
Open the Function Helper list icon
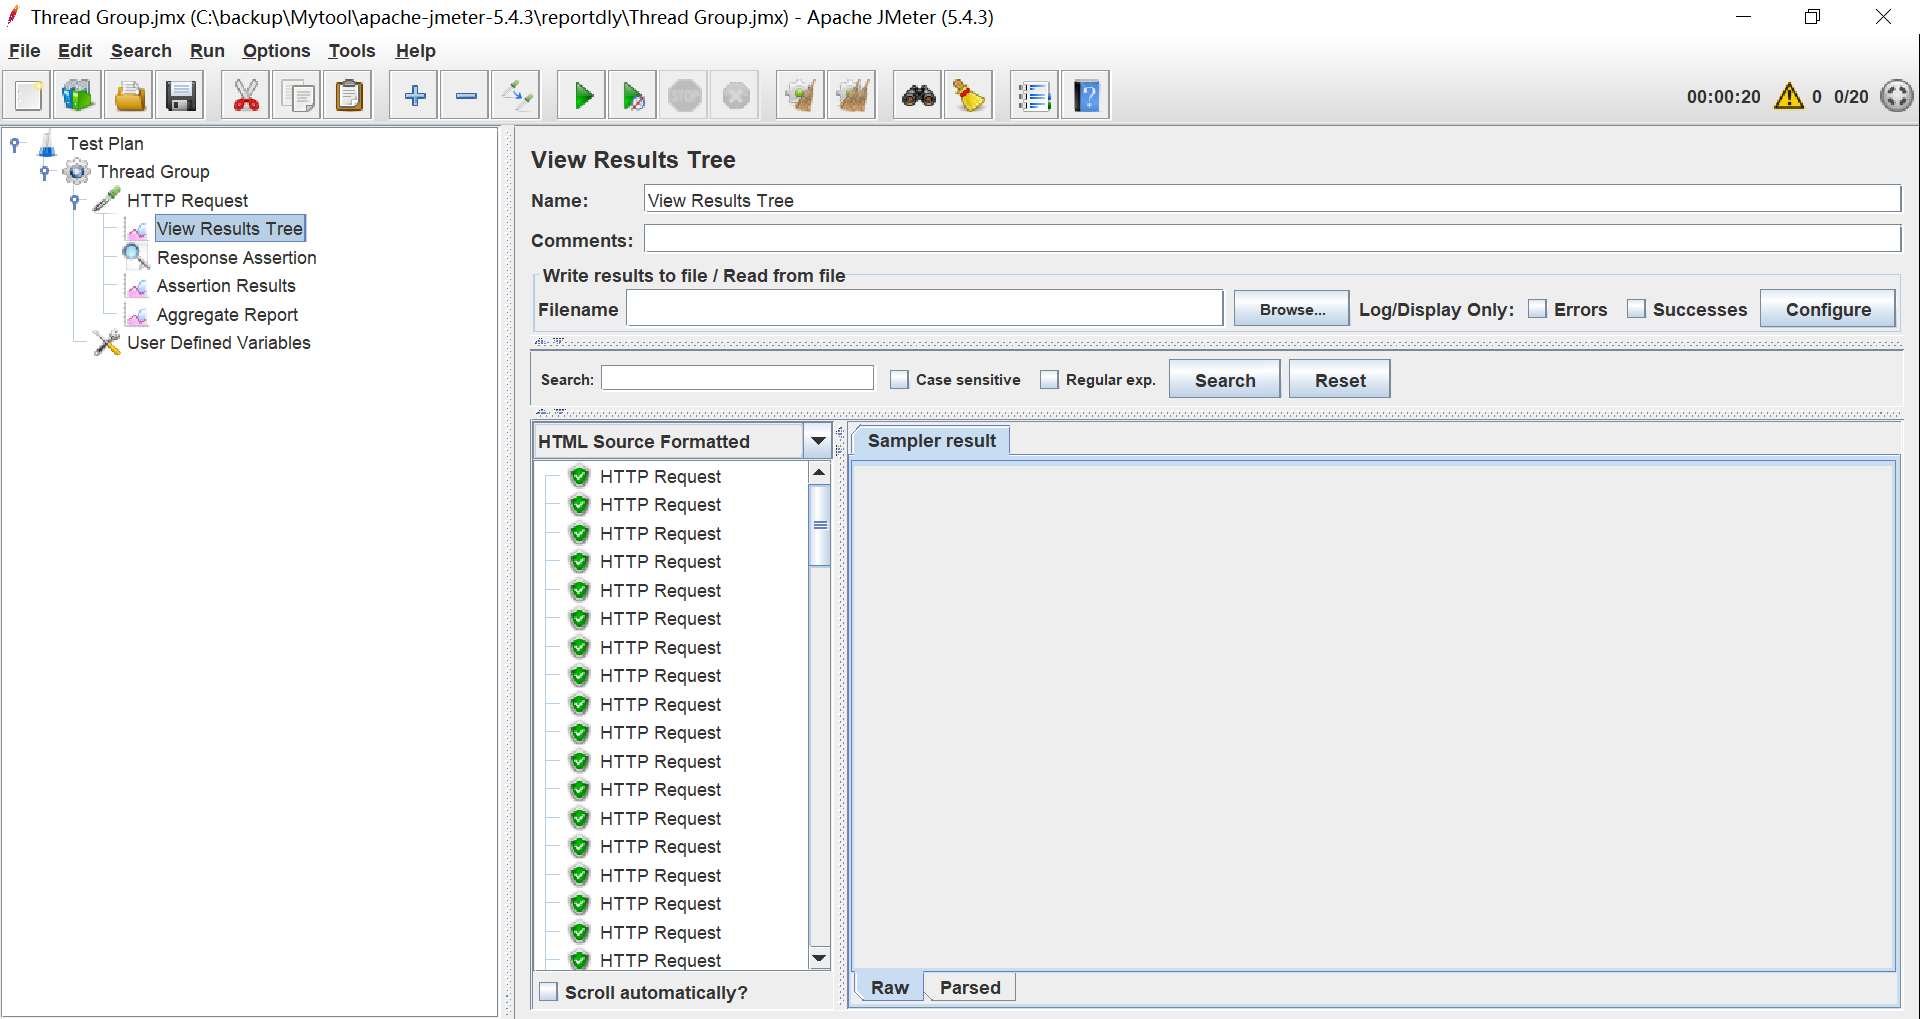click(1034, 96)
